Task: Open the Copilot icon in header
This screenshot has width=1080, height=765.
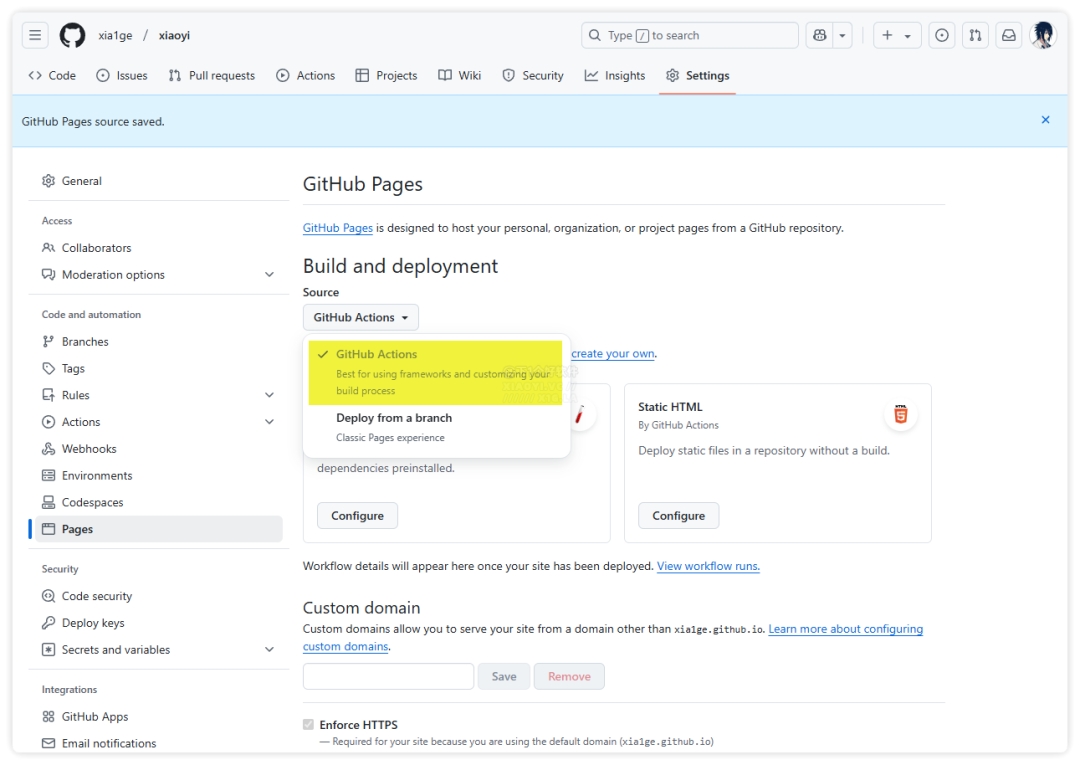Action: click(820, 36)
